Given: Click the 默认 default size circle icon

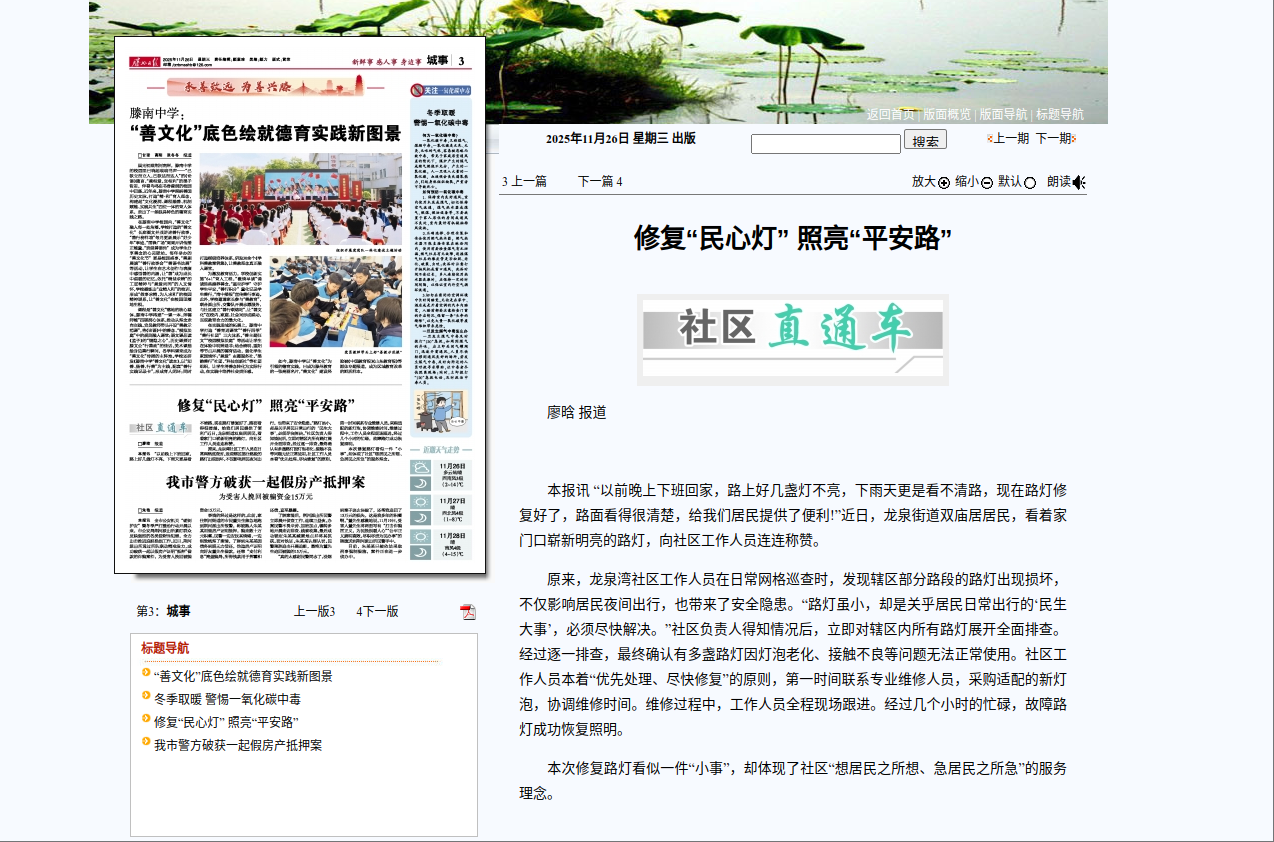Looking at the screenshot, I should point(1030,182).
